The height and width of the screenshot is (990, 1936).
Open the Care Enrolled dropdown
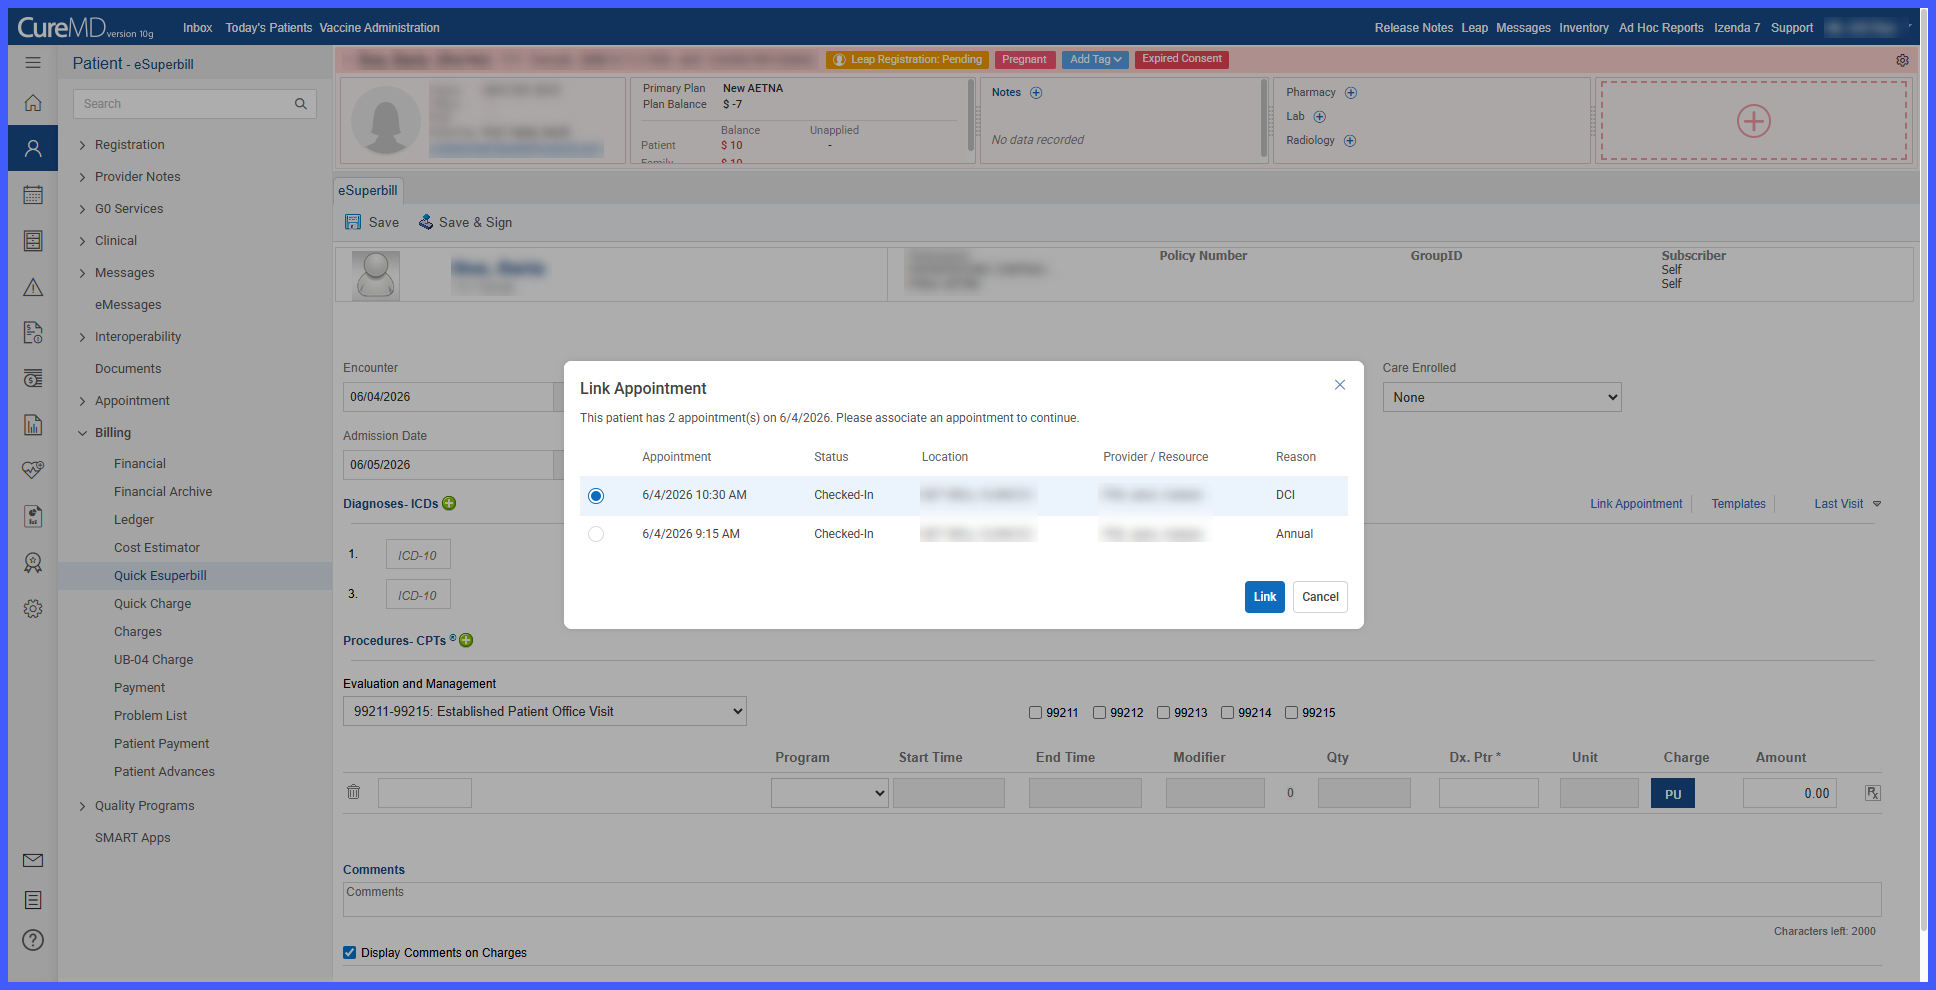[1502, 397]
